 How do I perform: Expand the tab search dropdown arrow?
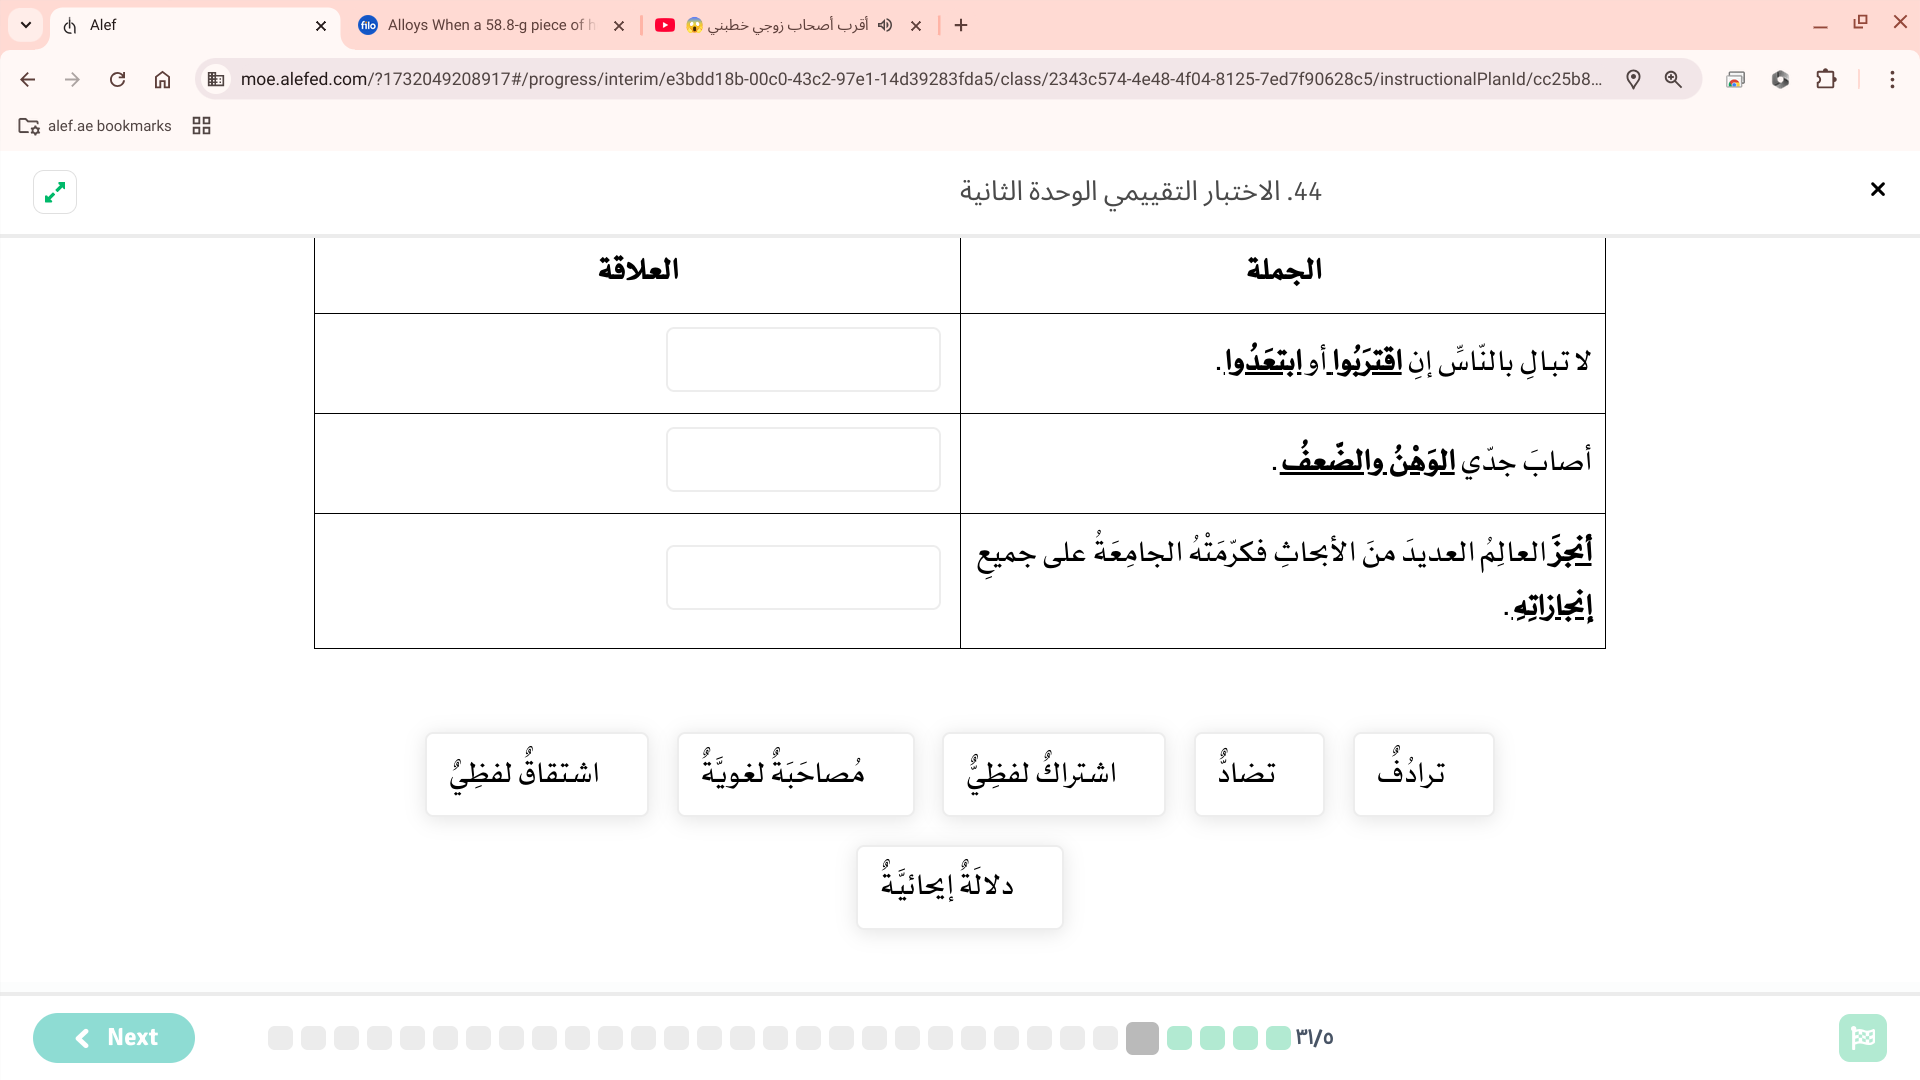[26, 25]
